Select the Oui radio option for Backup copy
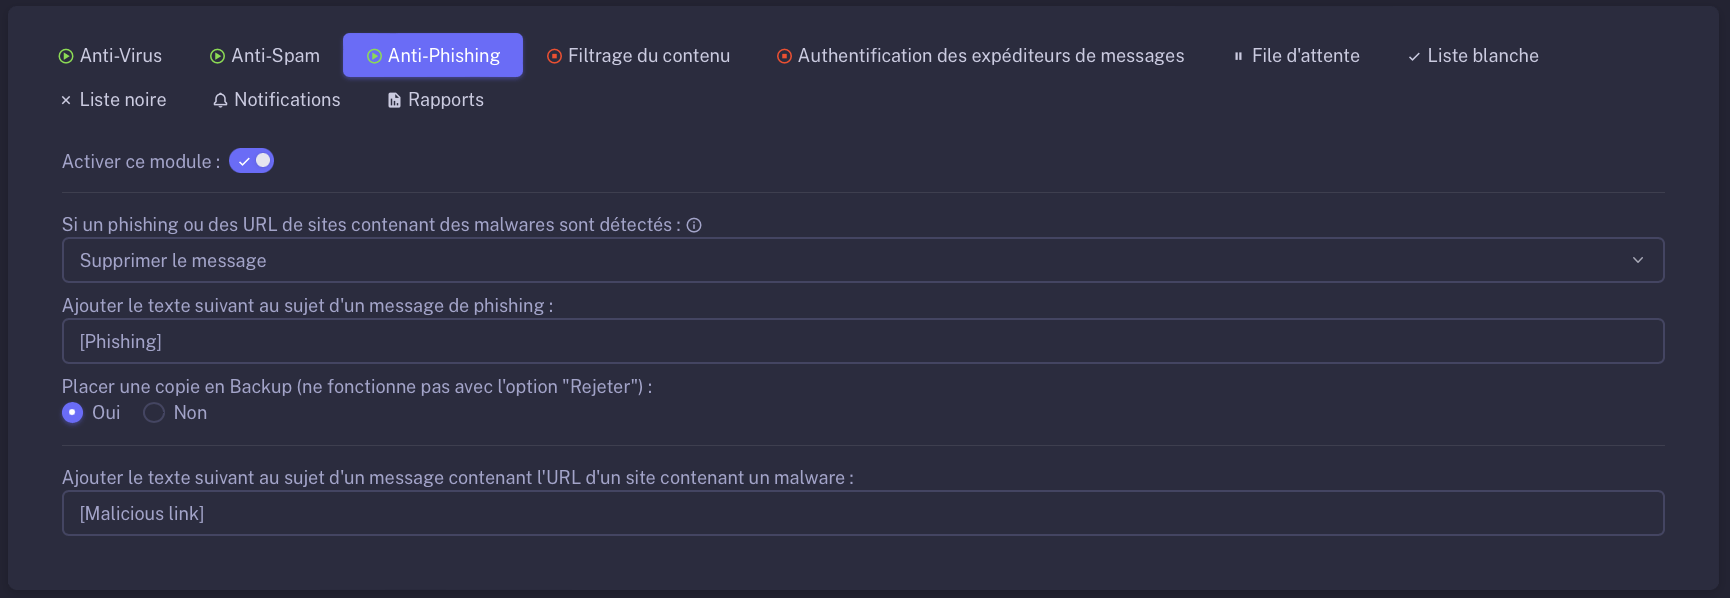1730x598 pixels. (72, 413)
